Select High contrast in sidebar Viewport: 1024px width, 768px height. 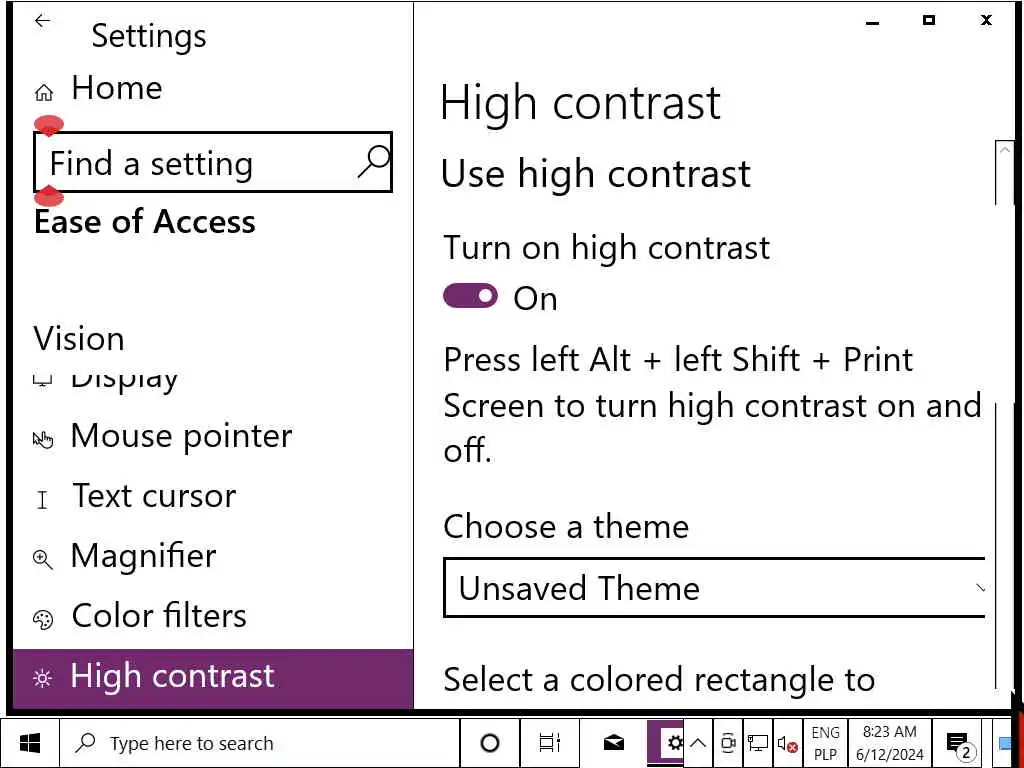coord(172,677)
